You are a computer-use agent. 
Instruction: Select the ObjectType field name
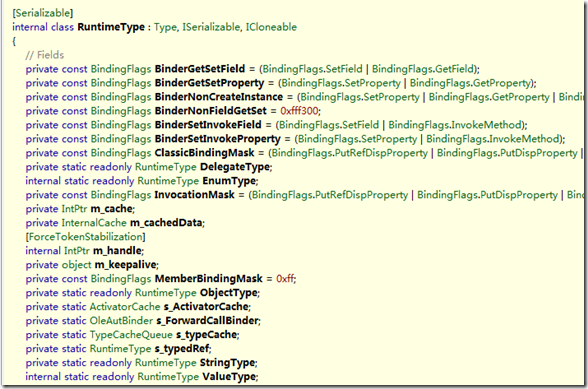click(x=229, y=293)
